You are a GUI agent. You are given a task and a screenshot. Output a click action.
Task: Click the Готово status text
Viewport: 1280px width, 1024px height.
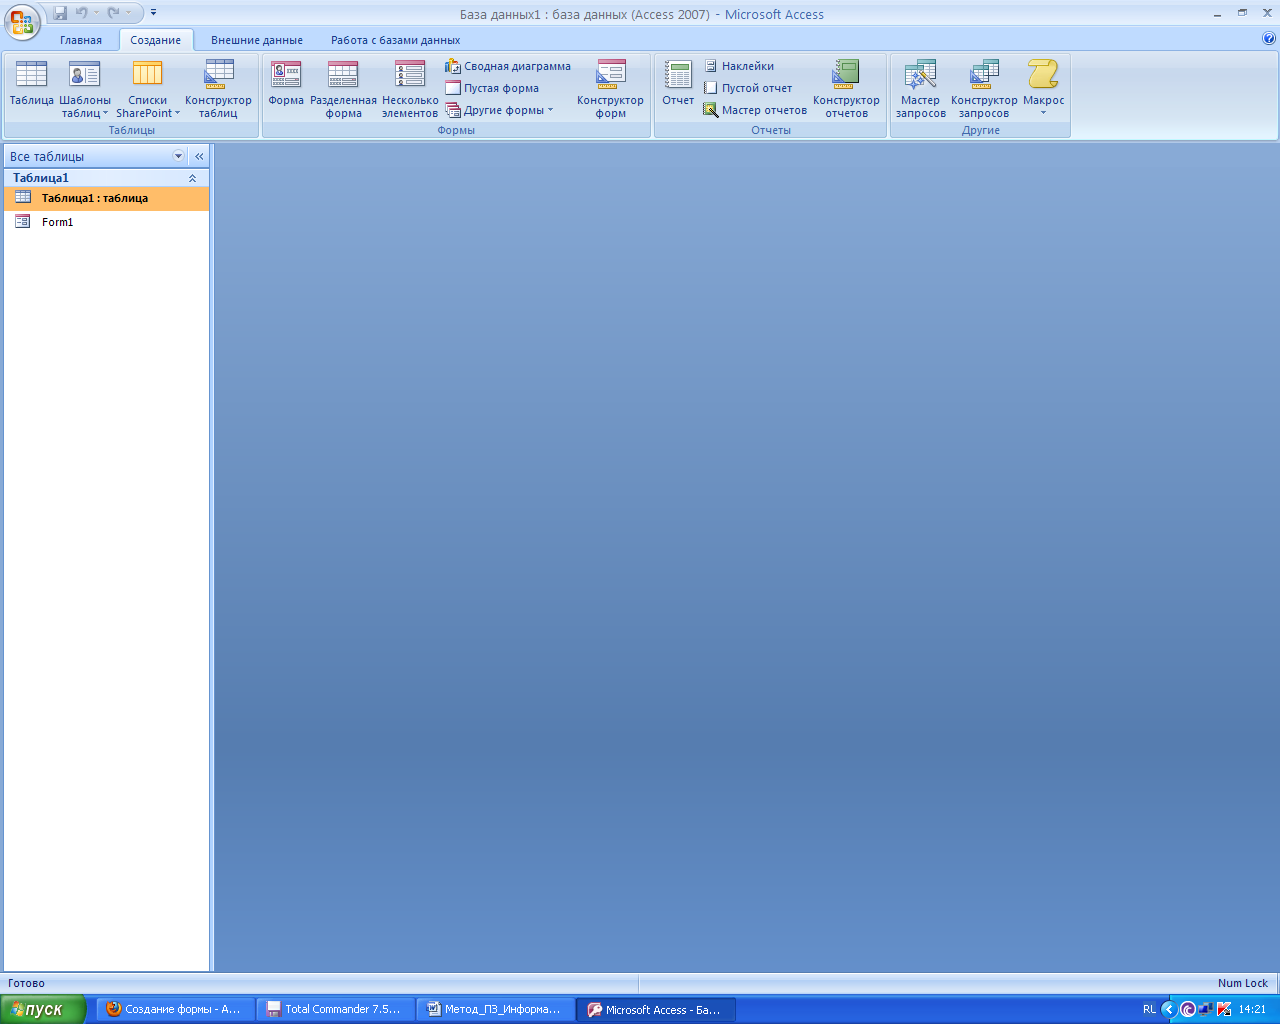26,983
